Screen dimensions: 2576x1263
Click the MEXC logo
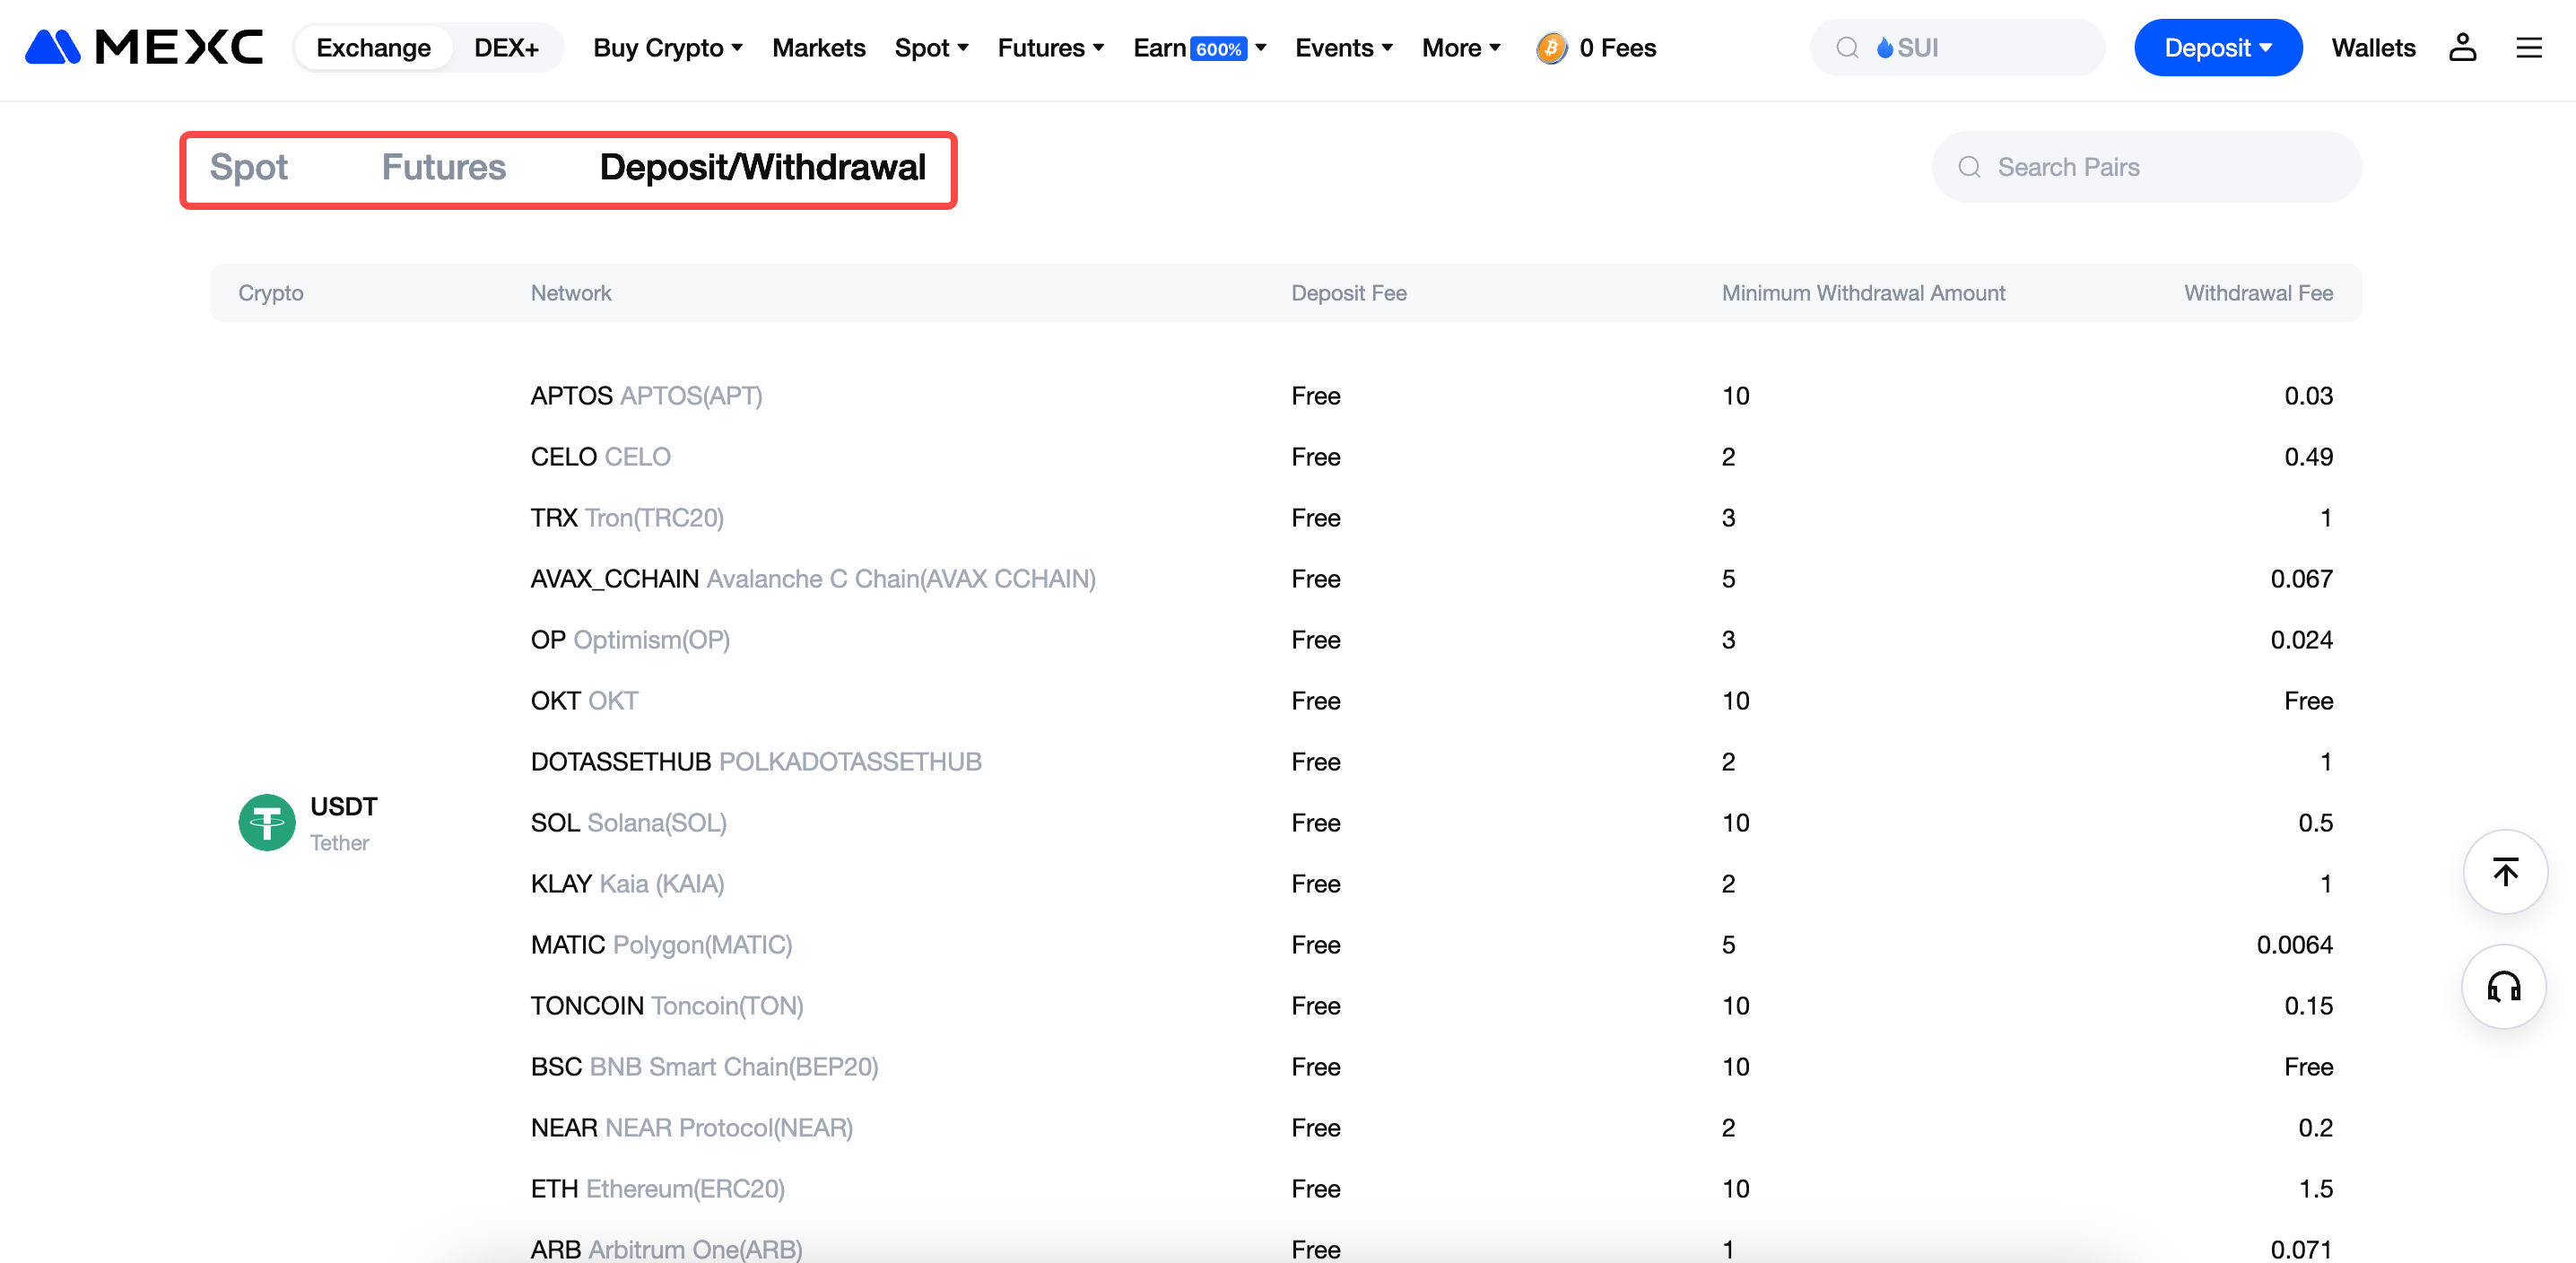(143, 47)
